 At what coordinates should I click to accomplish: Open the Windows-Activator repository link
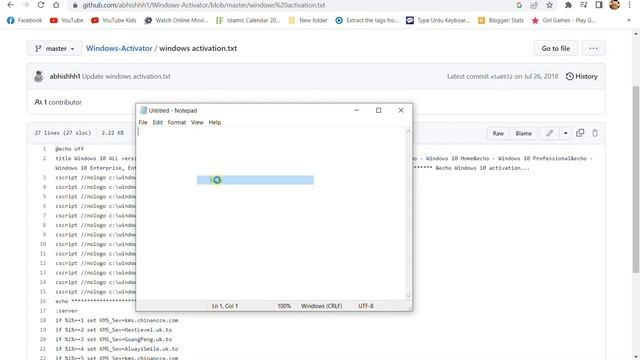click(119, 48)
